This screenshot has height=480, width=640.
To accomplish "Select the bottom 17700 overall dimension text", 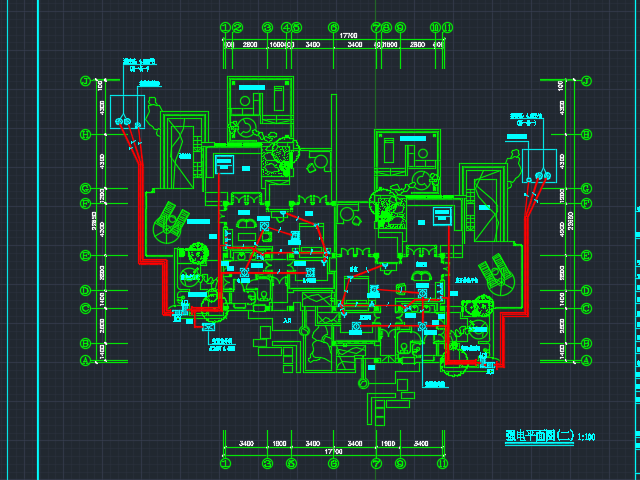I will click(333, 453).
